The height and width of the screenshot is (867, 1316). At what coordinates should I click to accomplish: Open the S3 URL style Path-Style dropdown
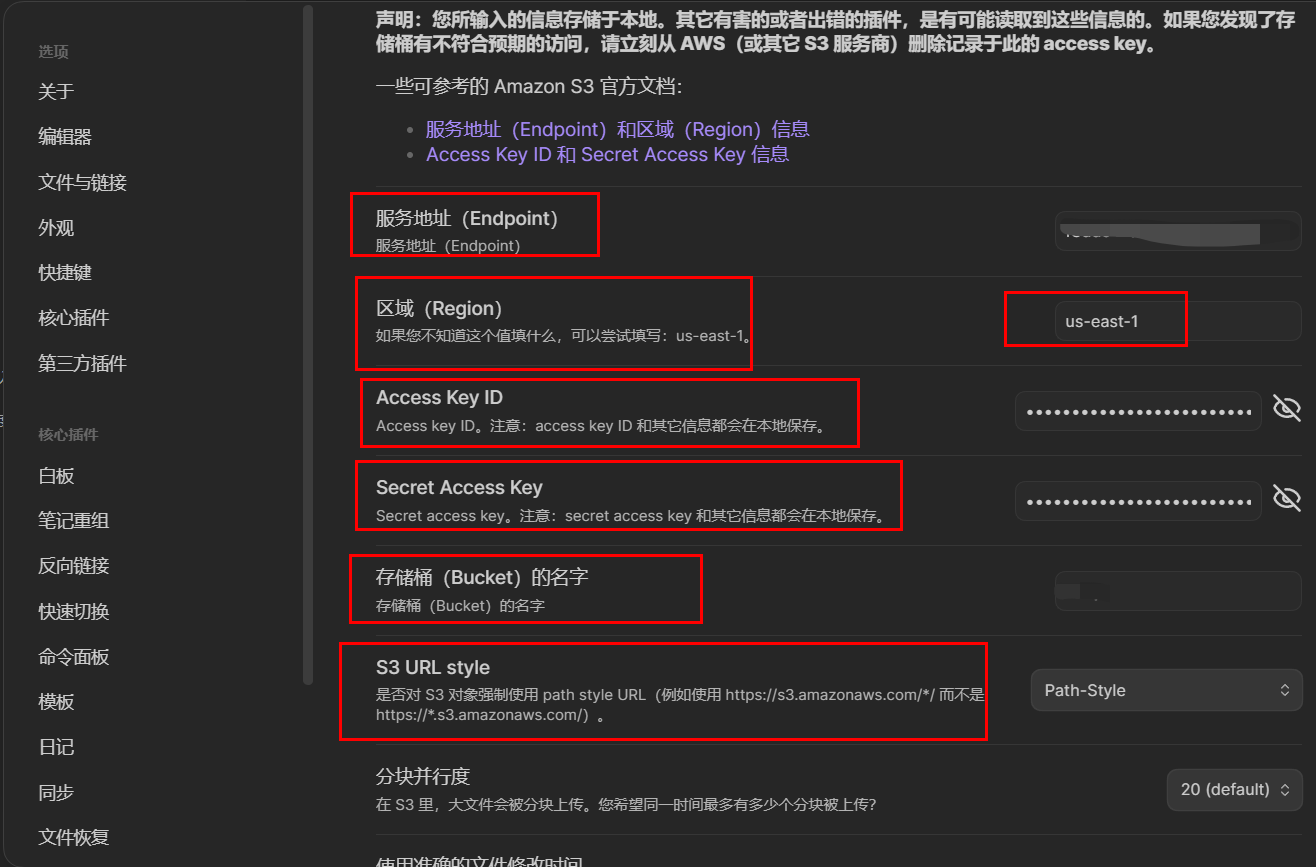(x=1166, y=690)
